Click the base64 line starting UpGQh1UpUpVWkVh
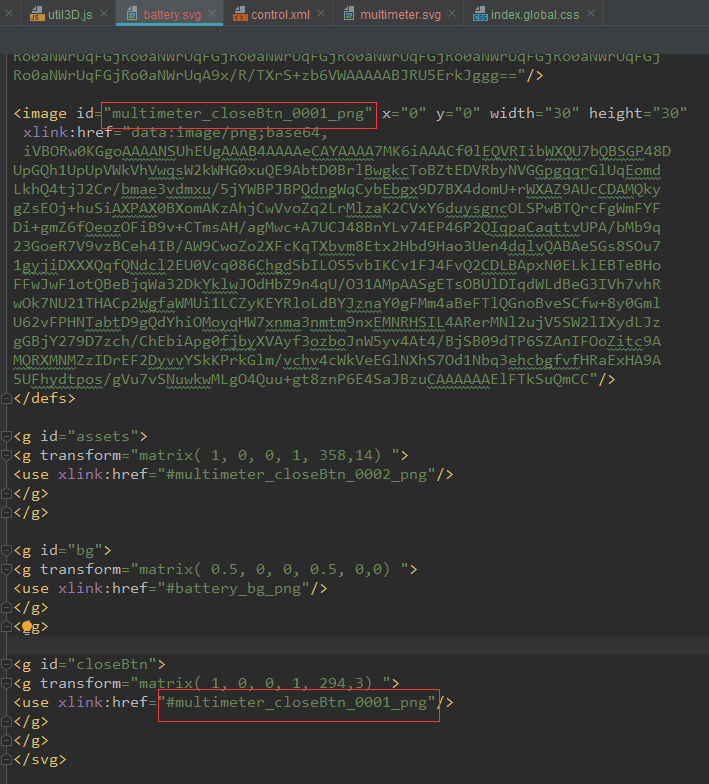709x784 pixels. (337, 170)
